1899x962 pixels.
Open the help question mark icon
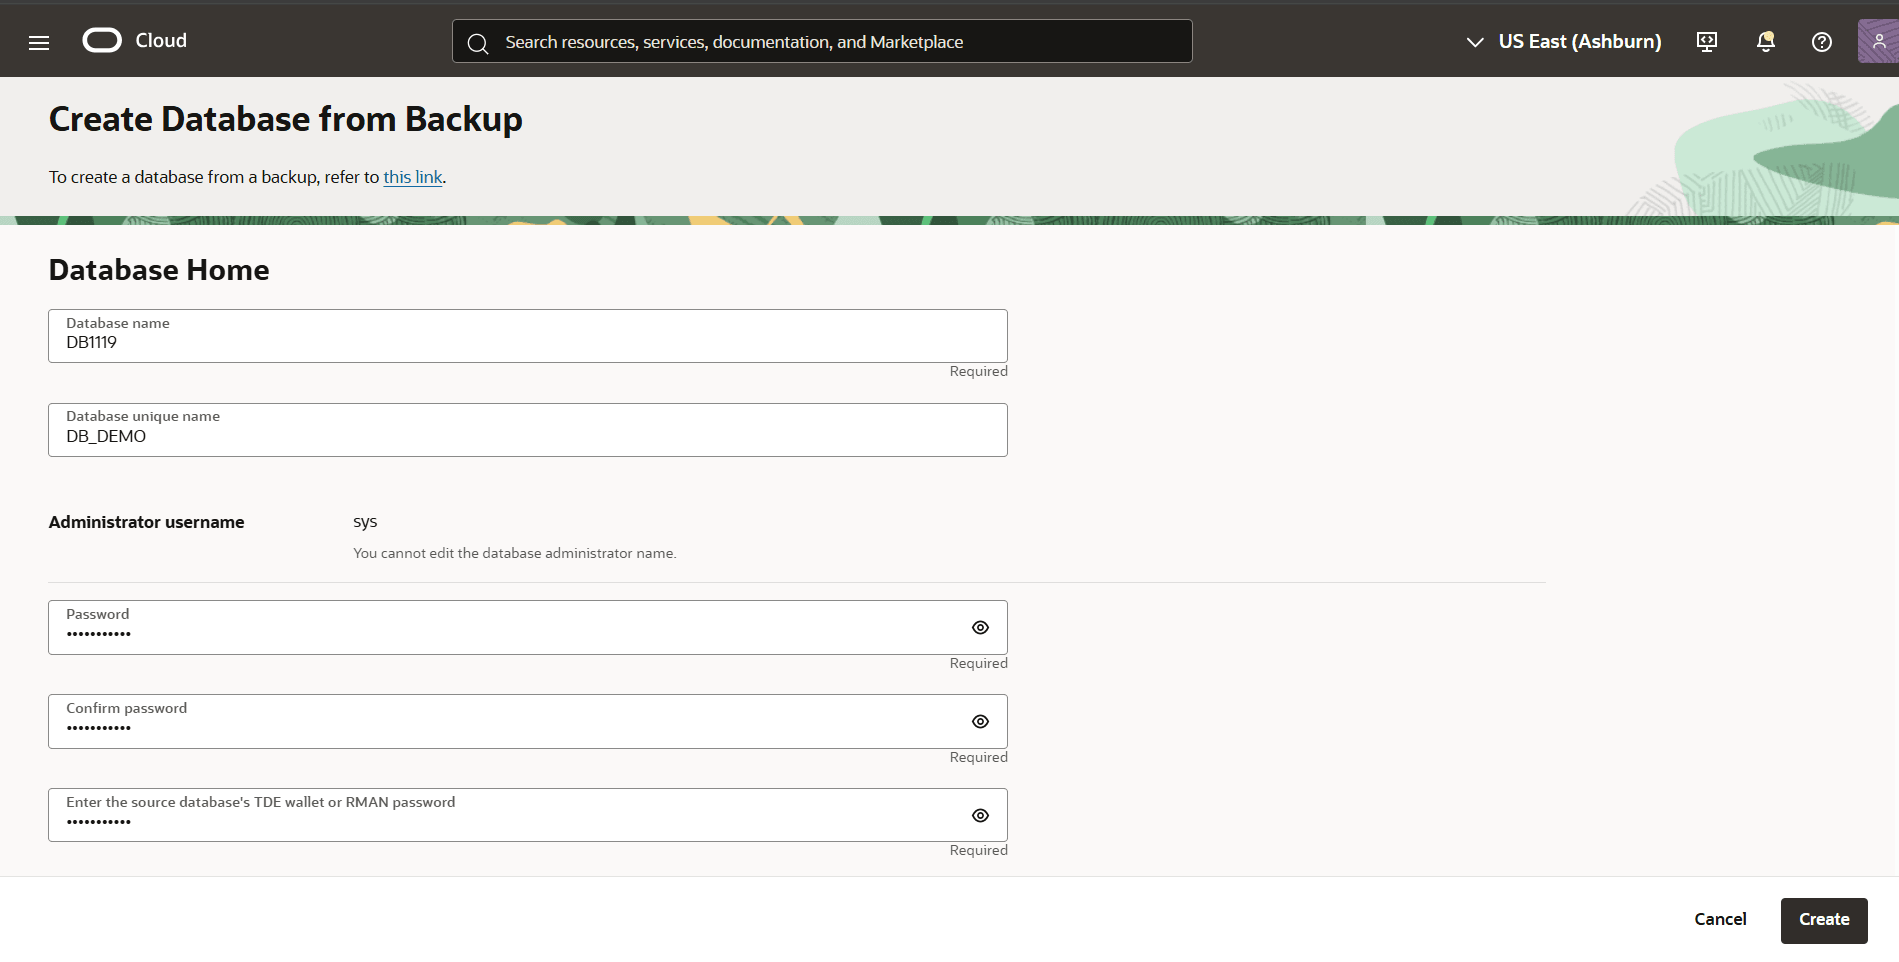[x=1821, y=41]
